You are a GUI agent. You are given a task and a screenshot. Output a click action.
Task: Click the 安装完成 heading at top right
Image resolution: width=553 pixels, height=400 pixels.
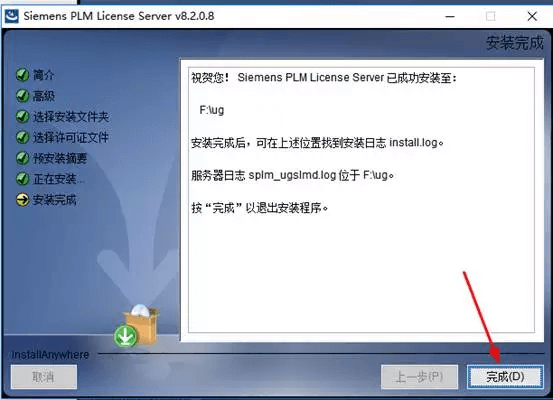515,43
